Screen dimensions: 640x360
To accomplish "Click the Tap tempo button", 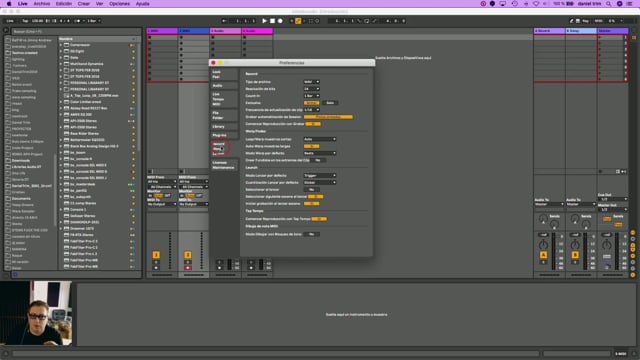I will [x=25, y=21].
